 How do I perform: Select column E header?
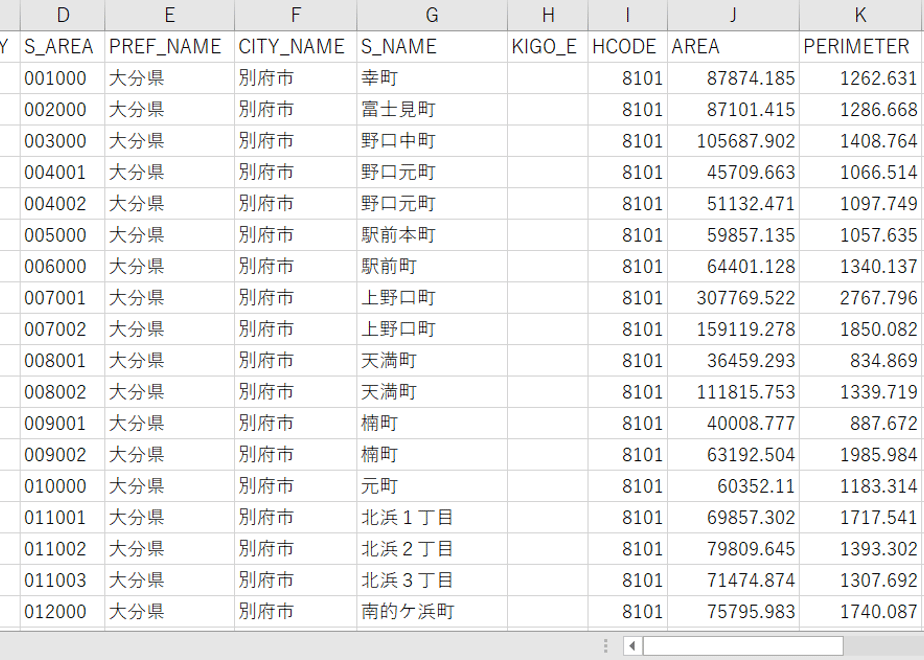pyautogui.click(x=170, y=15)
